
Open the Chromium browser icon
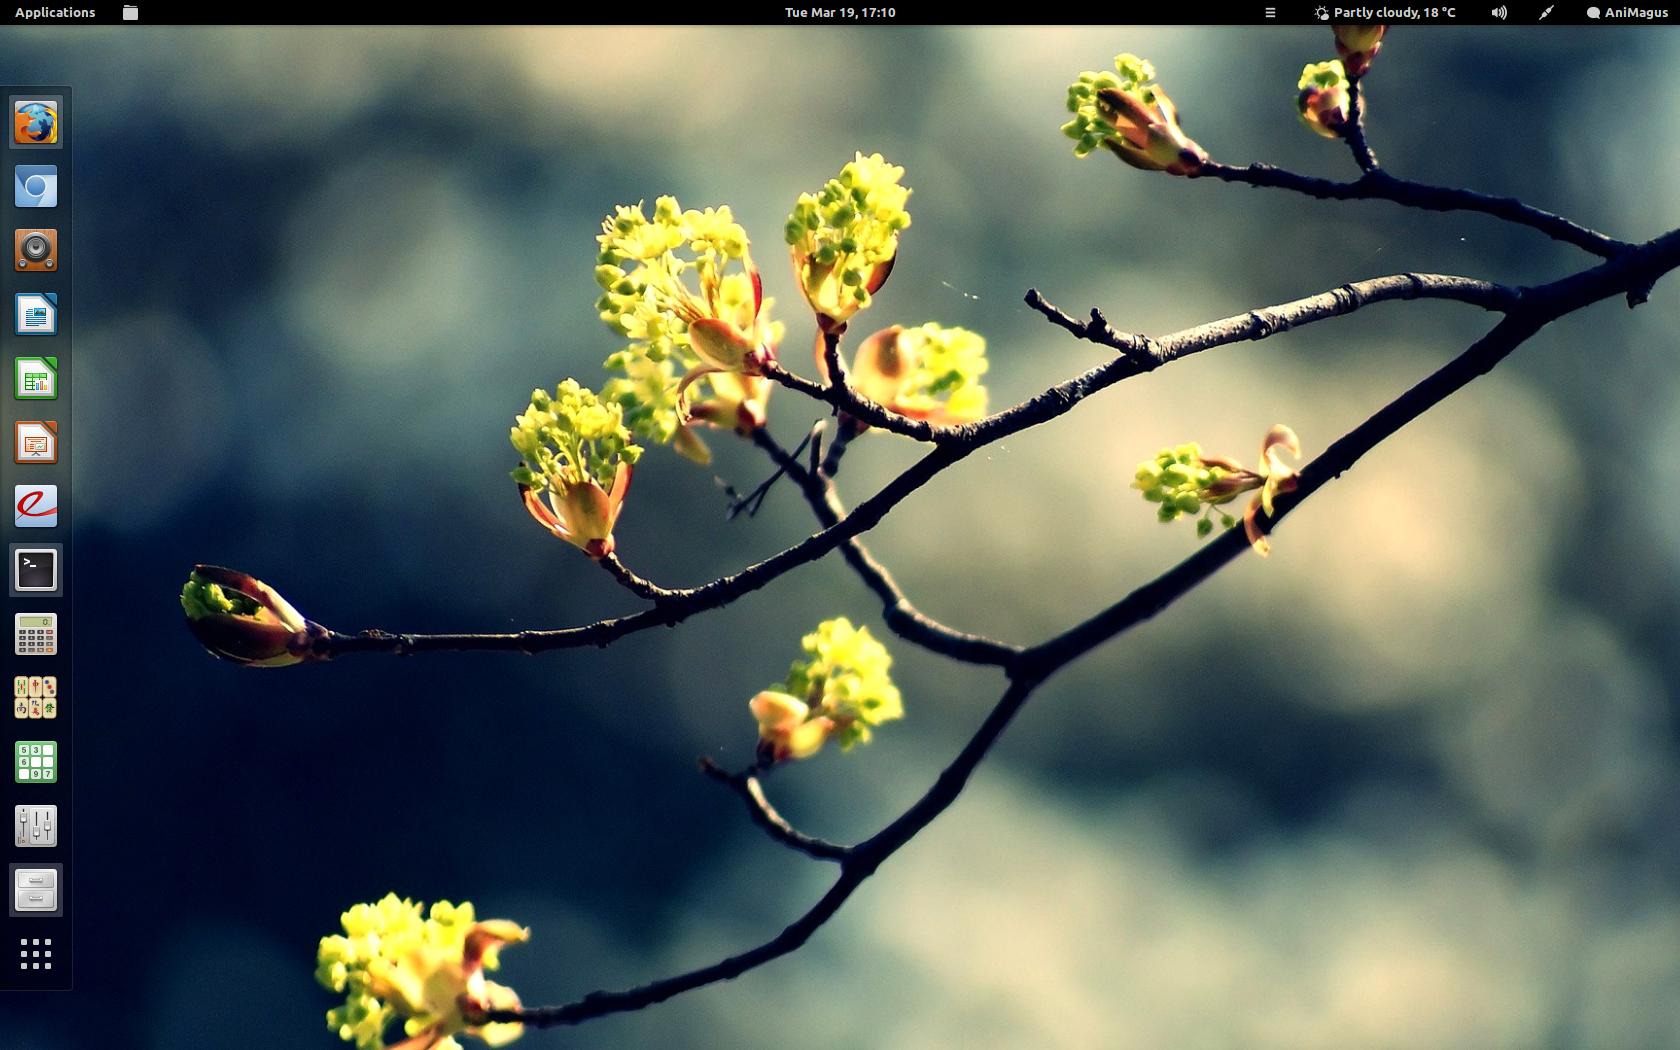[x=36, y=187]
